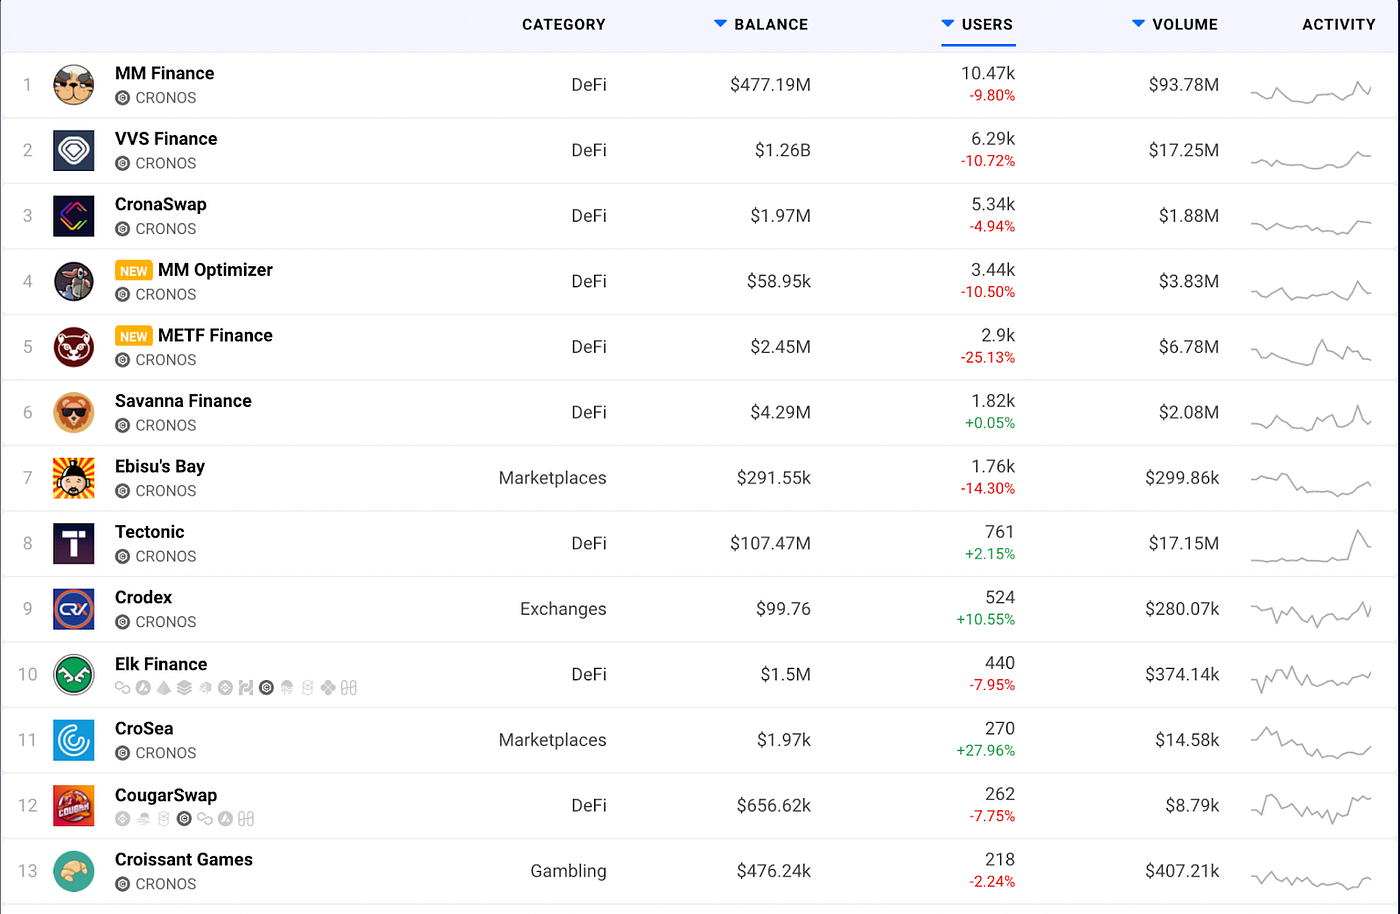The height and width of the screenshot is (914, 1400).
Task: Sort table by the Volume column
Action: [1175, 24]
